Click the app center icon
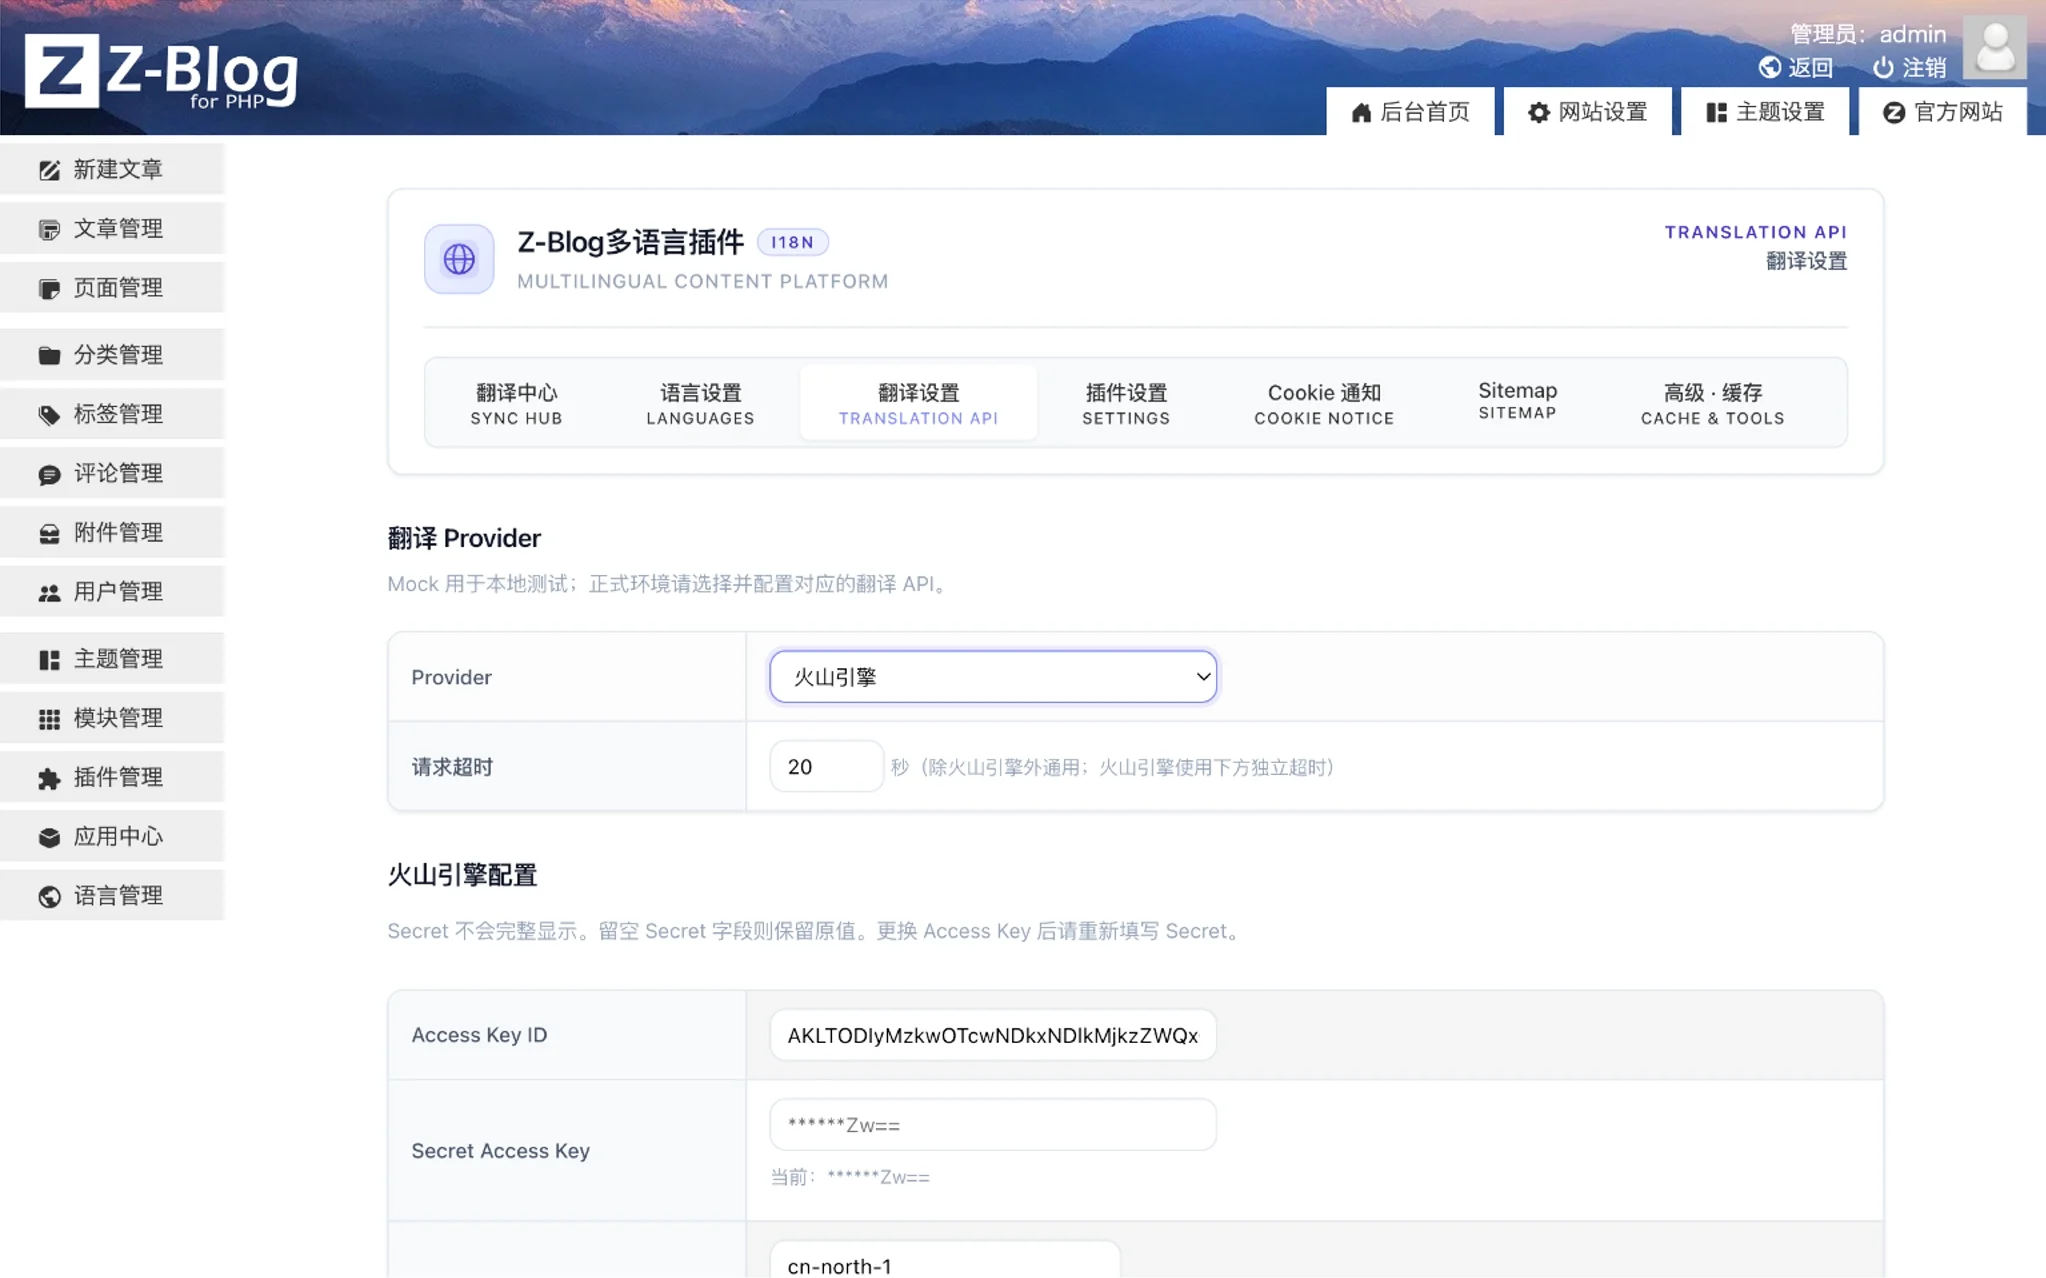Screen dimensions: 2046x1278 pyautogui.click(x=49, y=837)
